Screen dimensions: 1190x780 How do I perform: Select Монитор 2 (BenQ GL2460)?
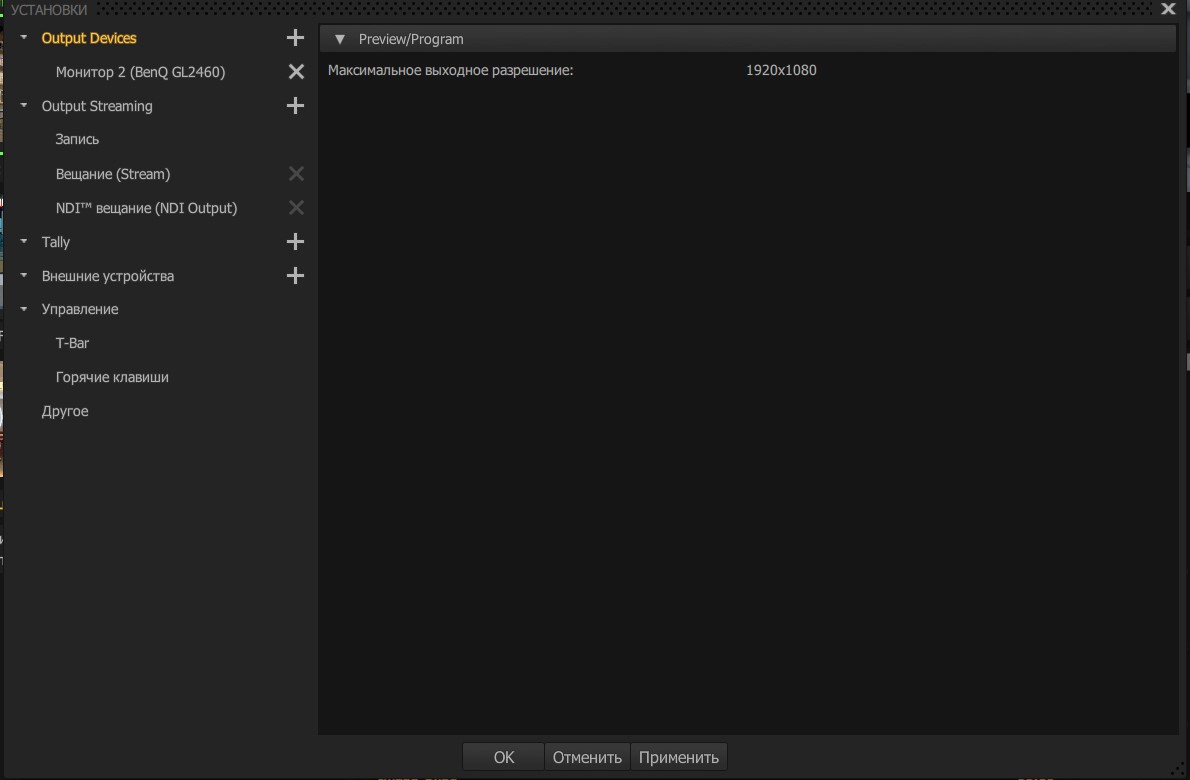click(140, 72)
